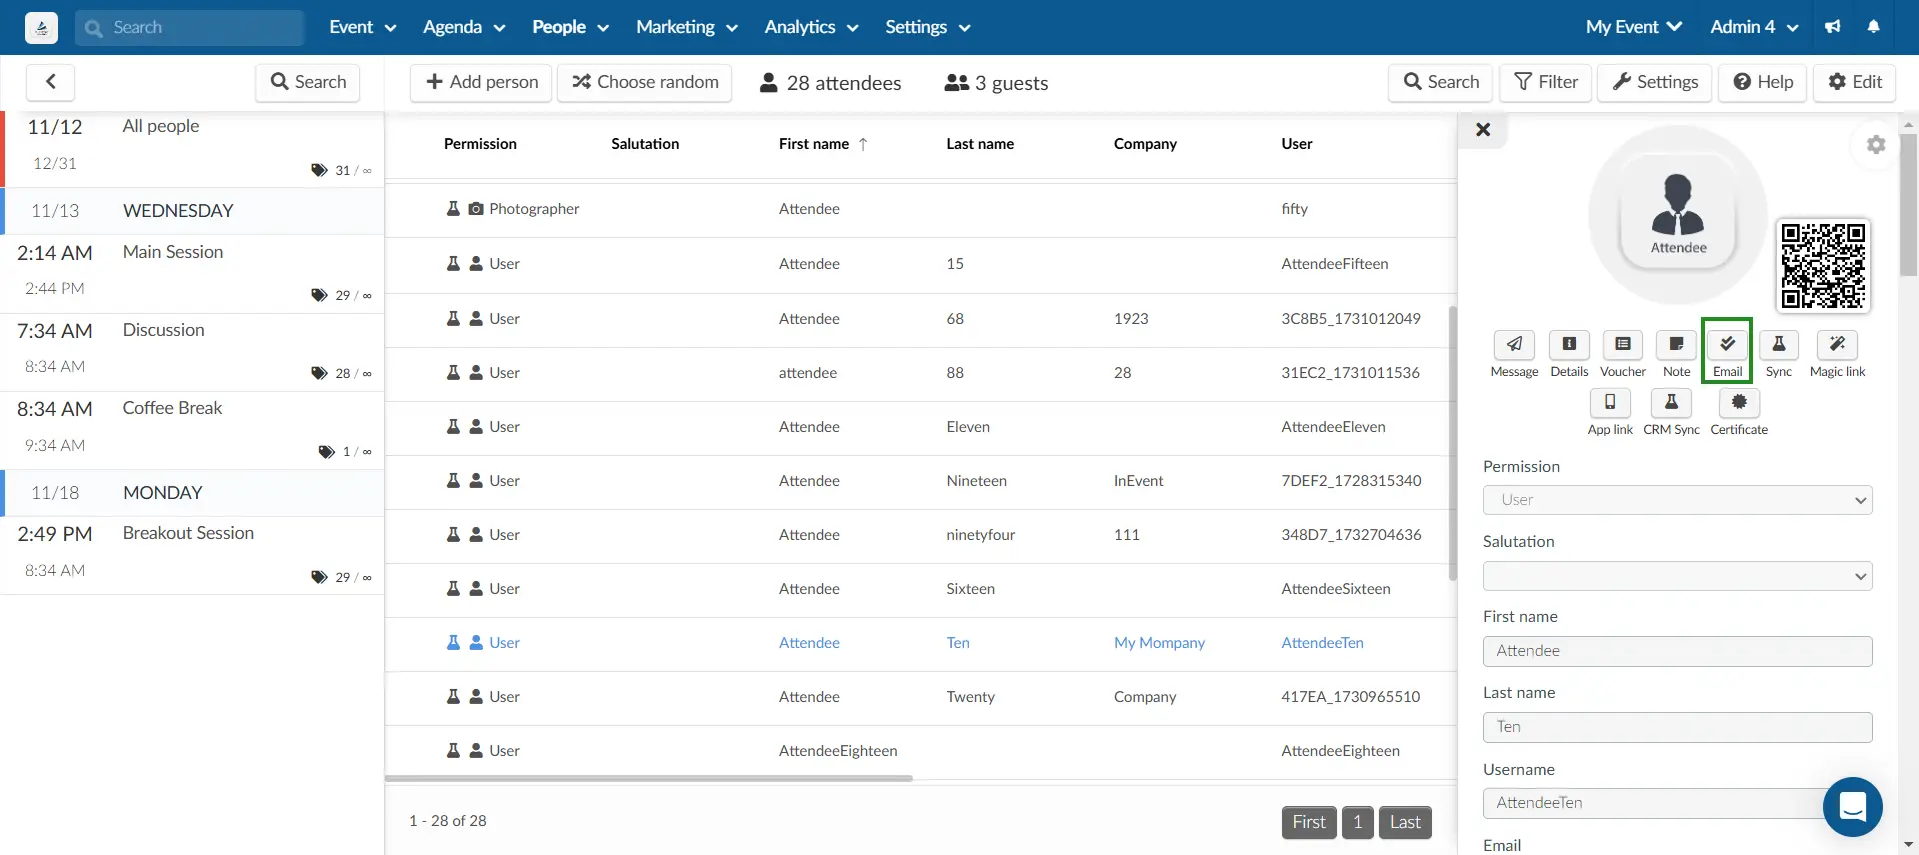Image resolution: width=1919 pixels, height=855 pixels.
Task: Open the Agenda menu
Action: click(463, 27)
